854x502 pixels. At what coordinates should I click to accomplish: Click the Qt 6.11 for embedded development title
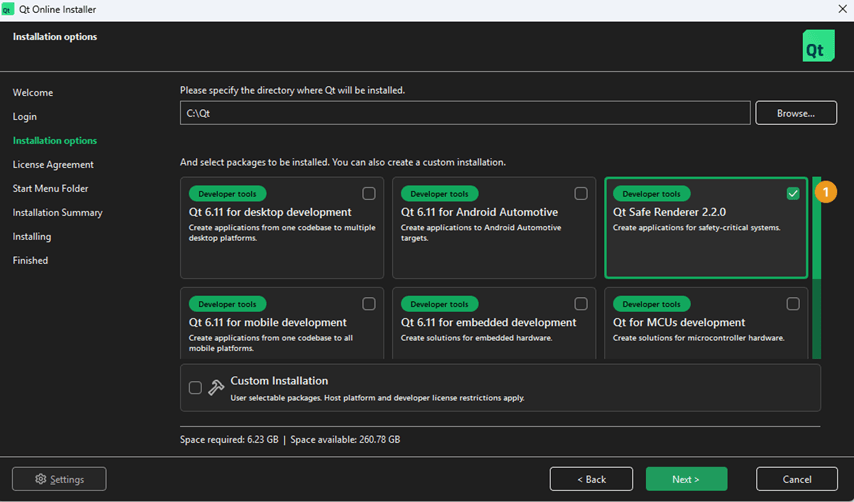pos(489,322)
